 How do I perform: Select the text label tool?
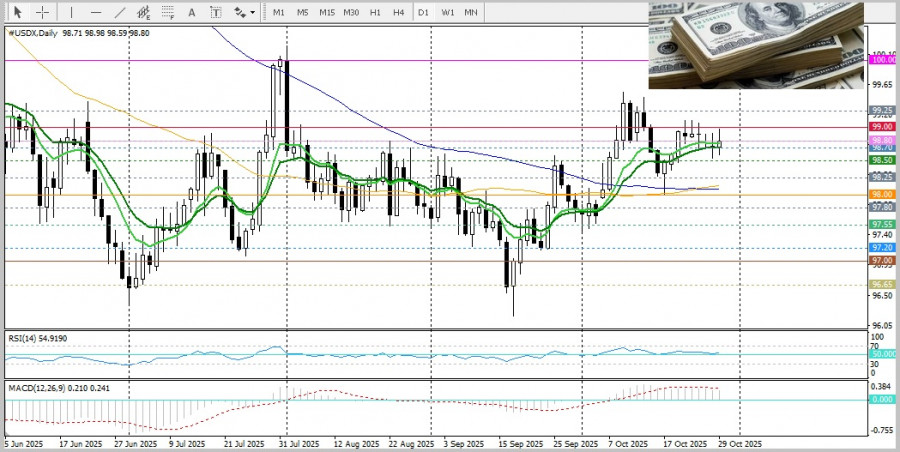[217, 12]
